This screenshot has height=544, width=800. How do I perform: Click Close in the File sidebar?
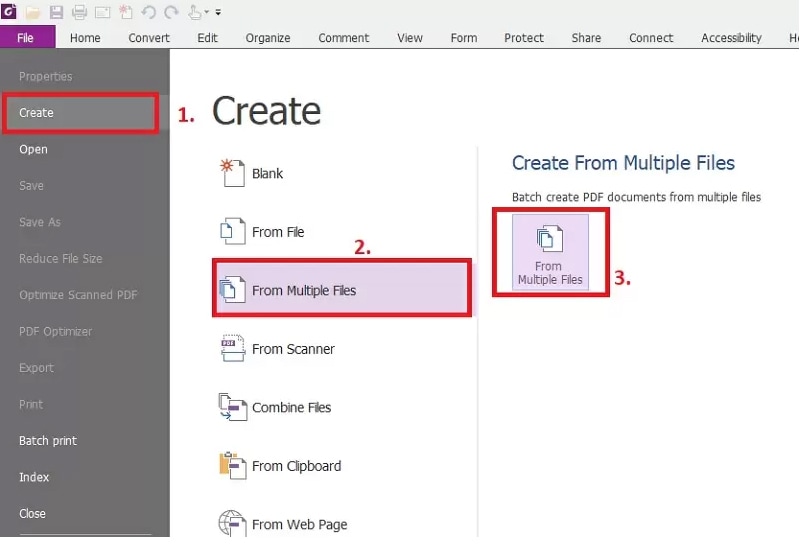click(x=32, y=514)
